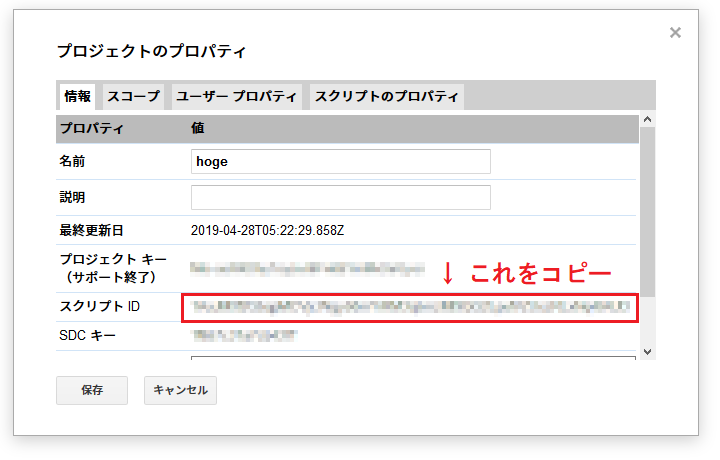Click the blurred プロジェクト キー value
The height and width of the screenshot is (460, 720).
(307, 269)
